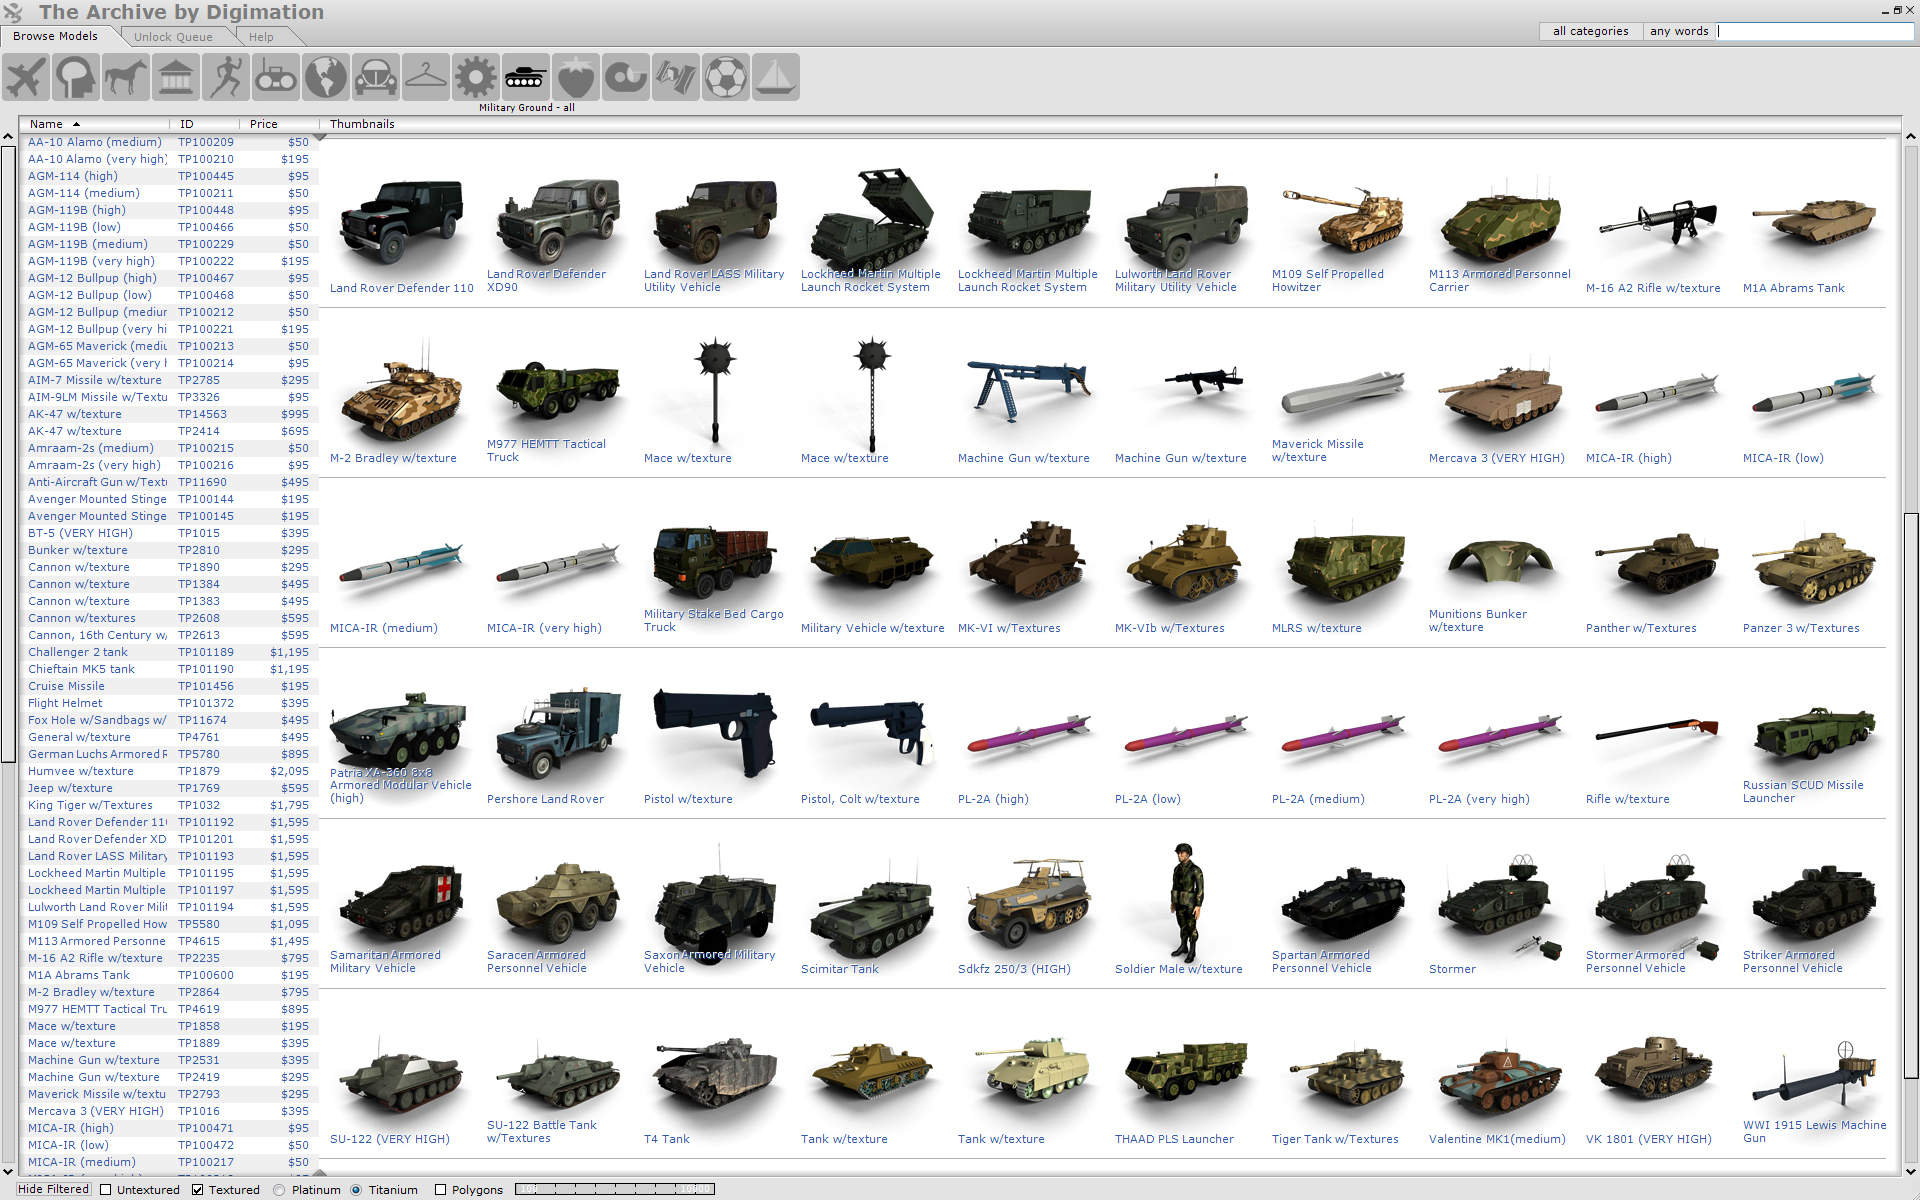The image size is (1920, 1200).
Task: Sort the list by the Price column header
Action: pos(280,124)
